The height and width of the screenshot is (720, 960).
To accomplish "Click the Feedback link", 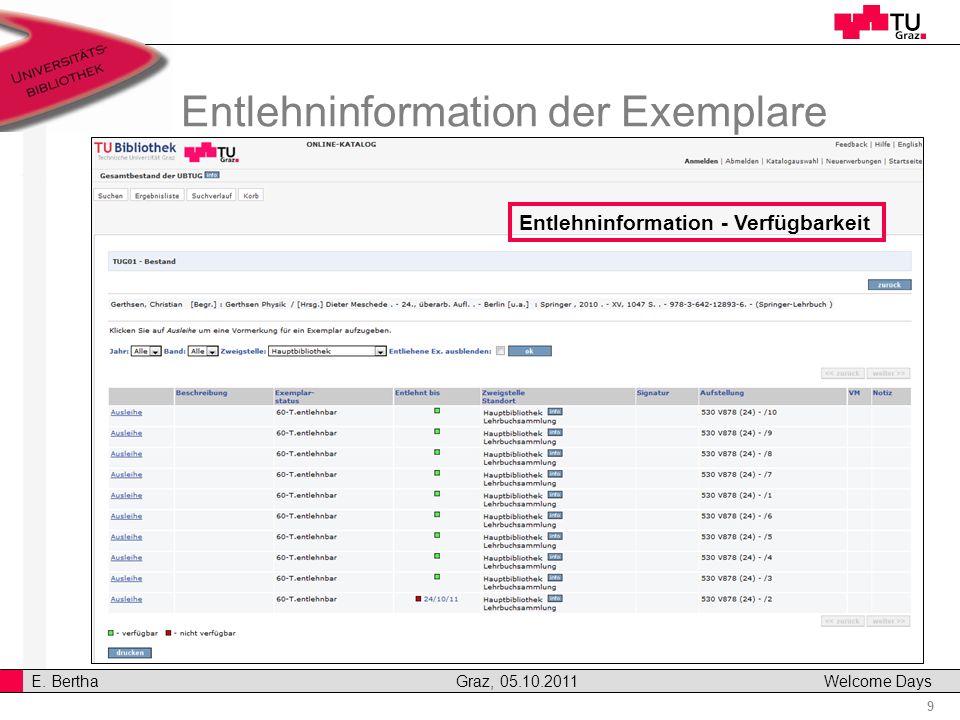I will point(851,144).
